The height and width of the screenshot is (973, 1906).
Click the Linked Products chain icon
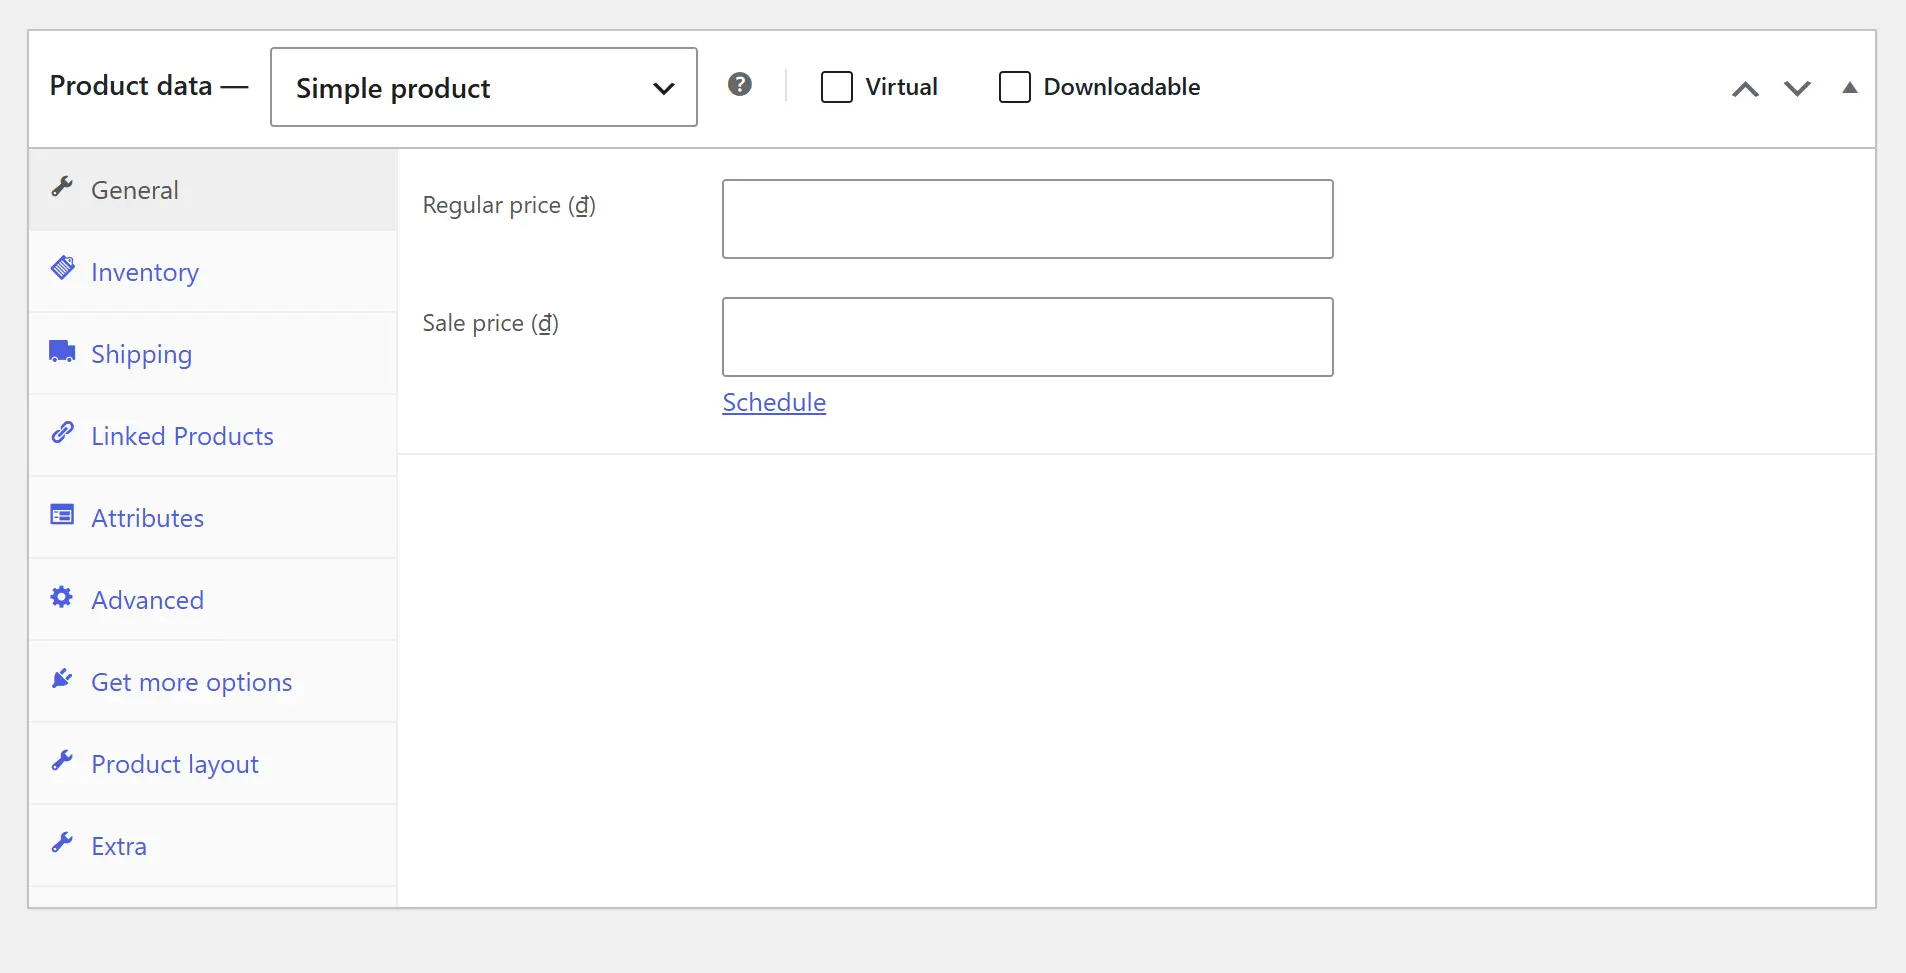(x=62, y=433)
